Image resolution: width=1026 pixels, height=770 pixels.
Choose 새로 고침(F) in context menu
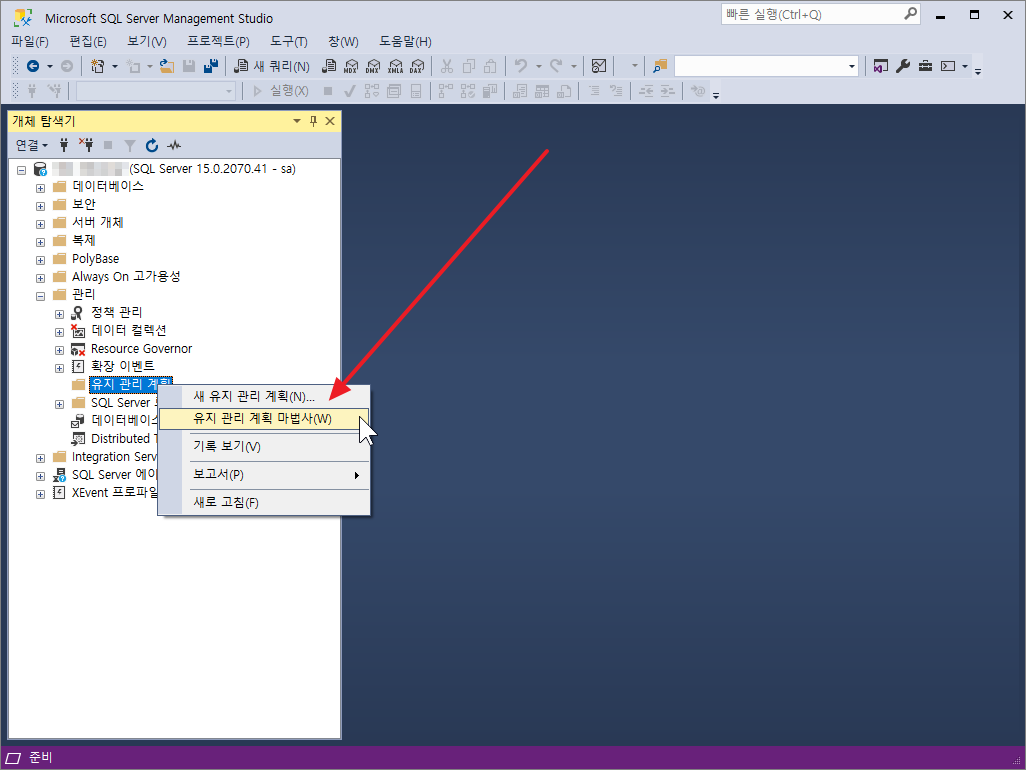coord(264,503)
